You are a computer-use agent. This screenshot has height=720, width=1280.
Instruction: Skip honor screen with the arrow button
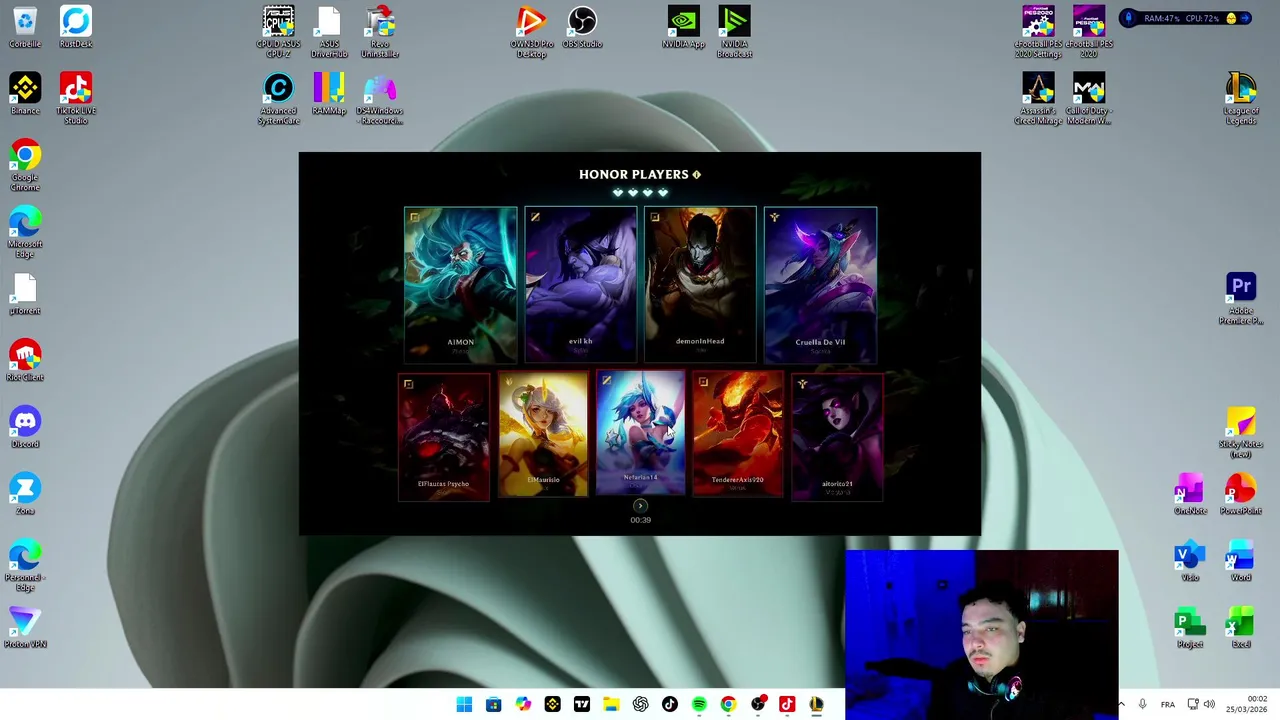pyautogui.click(x=640, y=506)
